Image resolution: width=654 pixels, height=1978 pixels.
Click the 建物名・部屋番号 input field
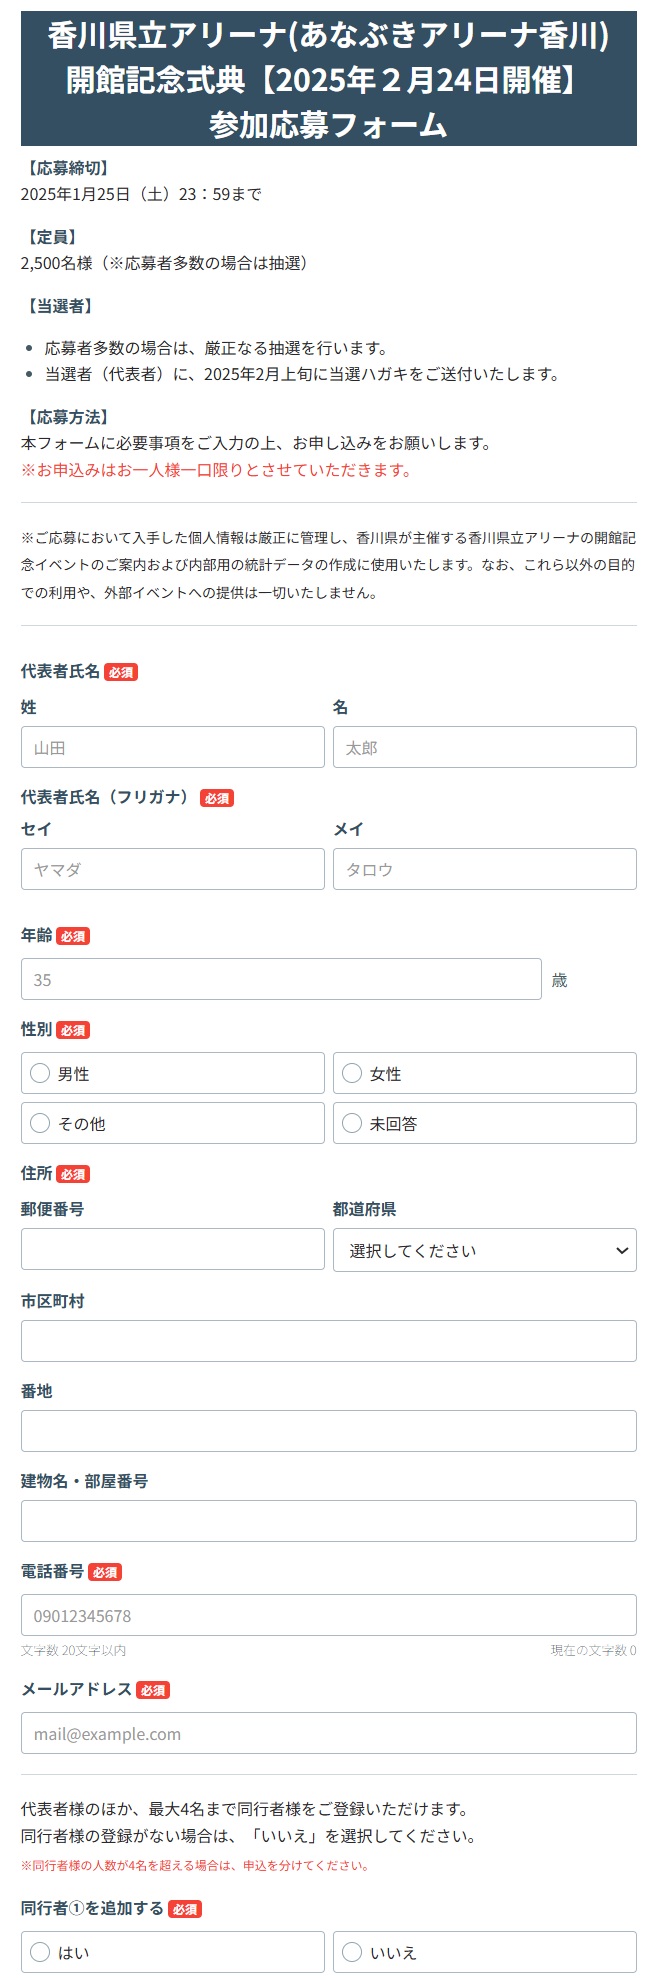[x=329, y=1521]
